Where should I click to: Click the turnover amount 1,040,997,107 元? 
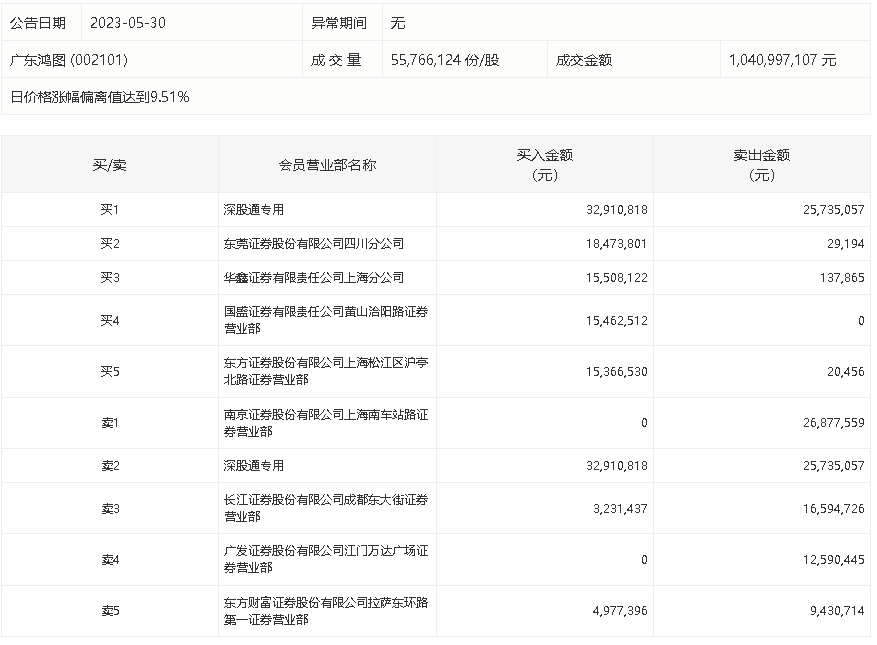pos(782,60)
